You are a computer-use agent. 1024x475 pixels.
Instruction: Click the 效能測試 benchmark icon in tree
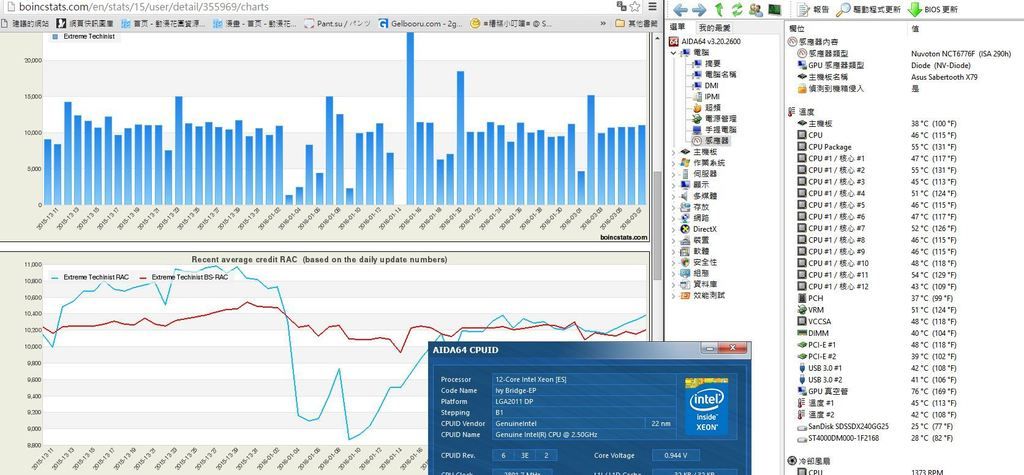(x=685, y=295)
